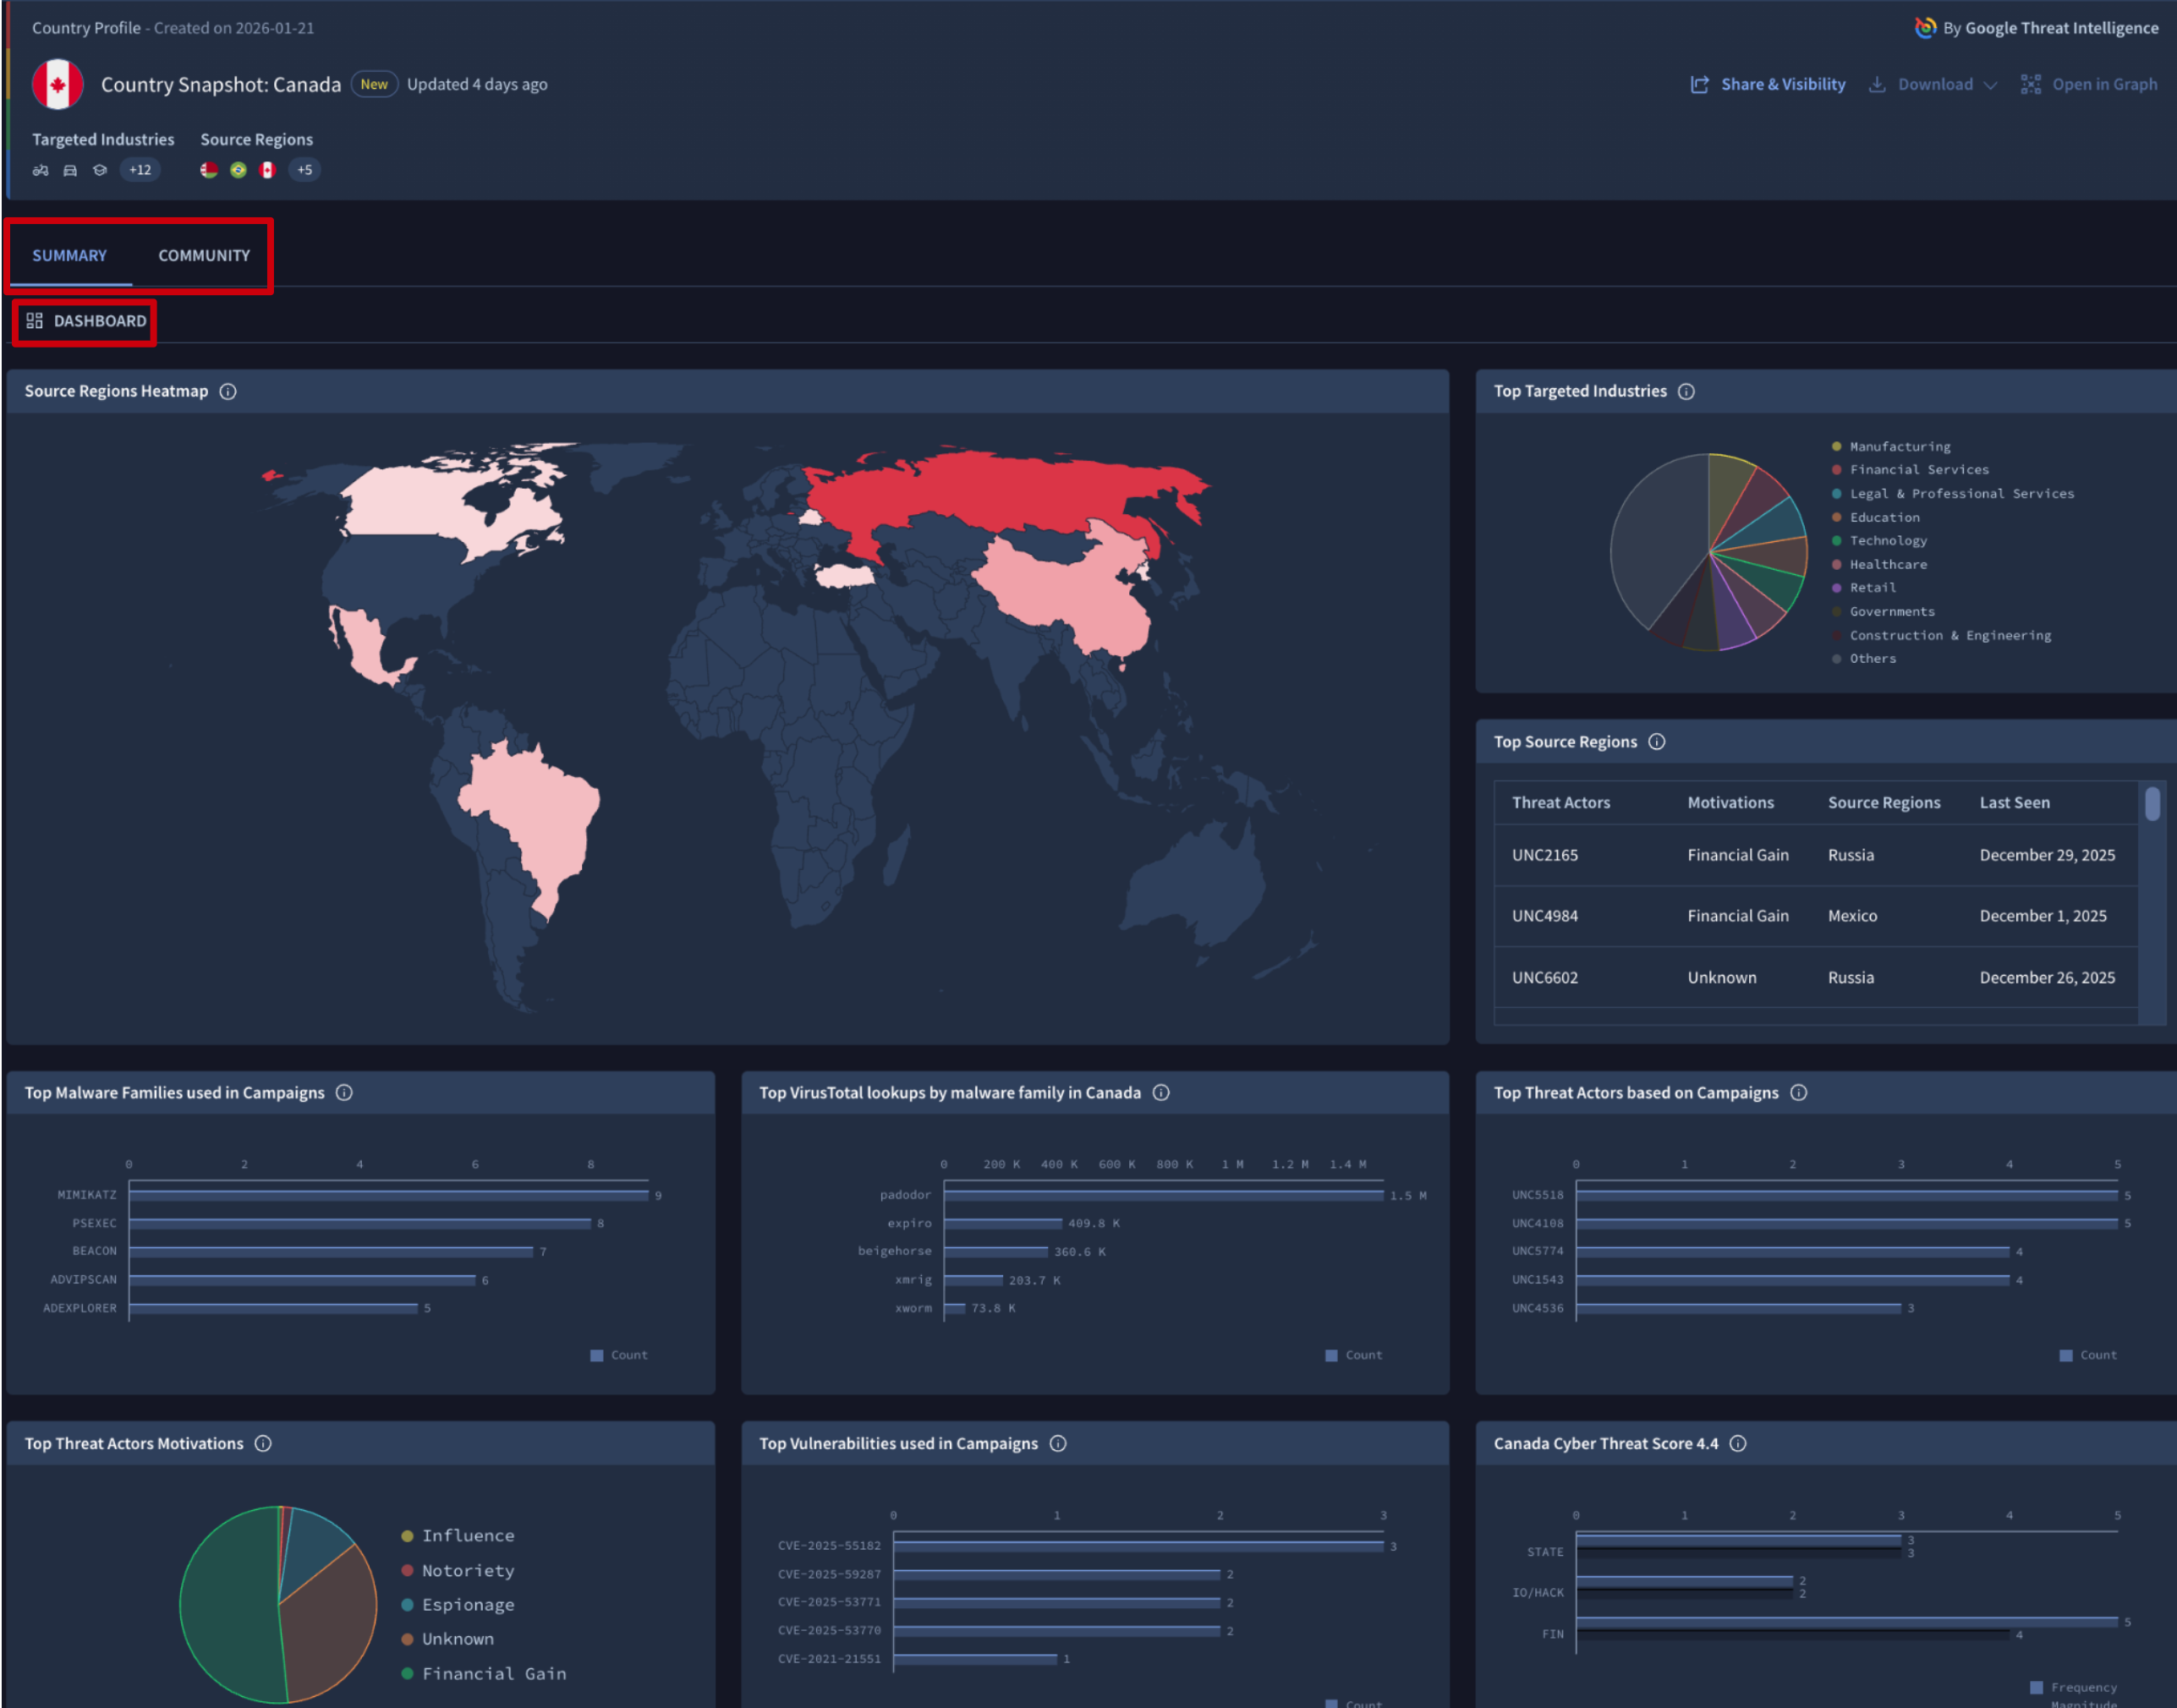
Task: Toggle Espionage legend item in motivations chart
Action: pyautogui.click(x=467, y=1604)
